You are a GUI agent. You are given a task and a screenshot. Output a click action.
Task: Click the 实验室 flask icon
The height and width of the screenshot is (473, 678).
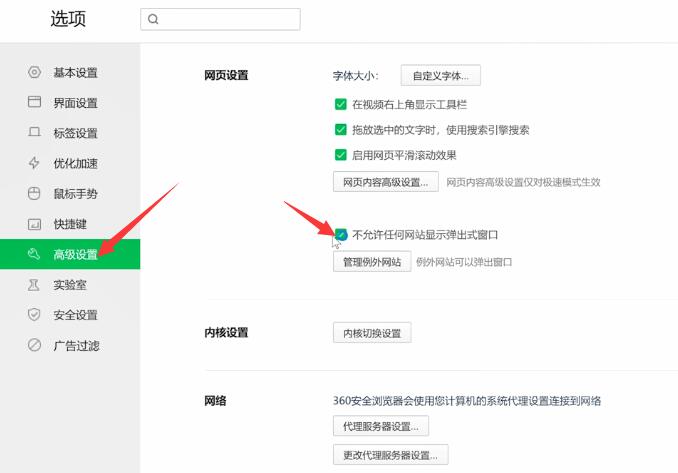pos(34,284)
